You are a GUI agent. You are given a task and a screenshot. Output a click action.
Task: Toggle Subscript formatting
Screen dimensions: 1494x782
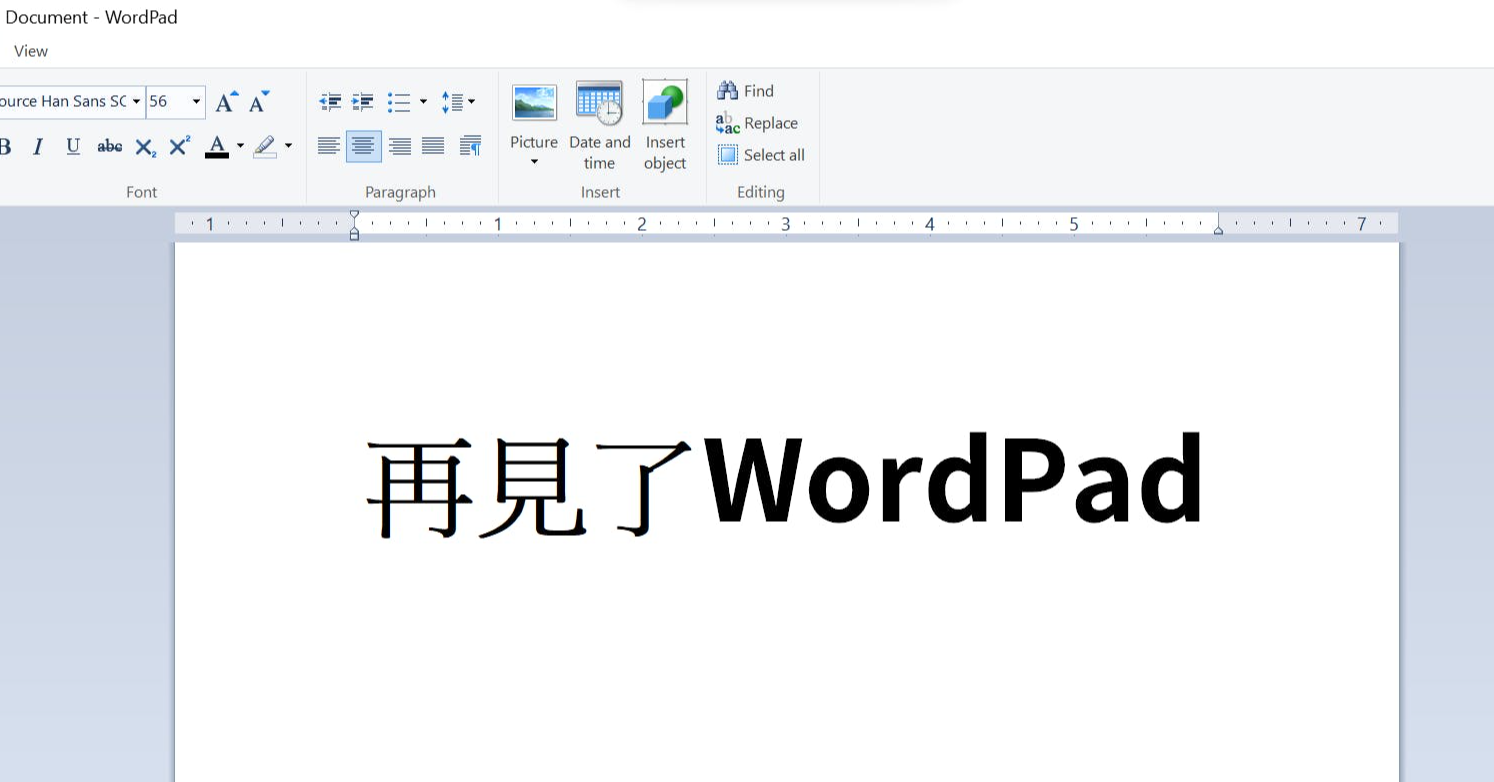(x=145, y=148)
